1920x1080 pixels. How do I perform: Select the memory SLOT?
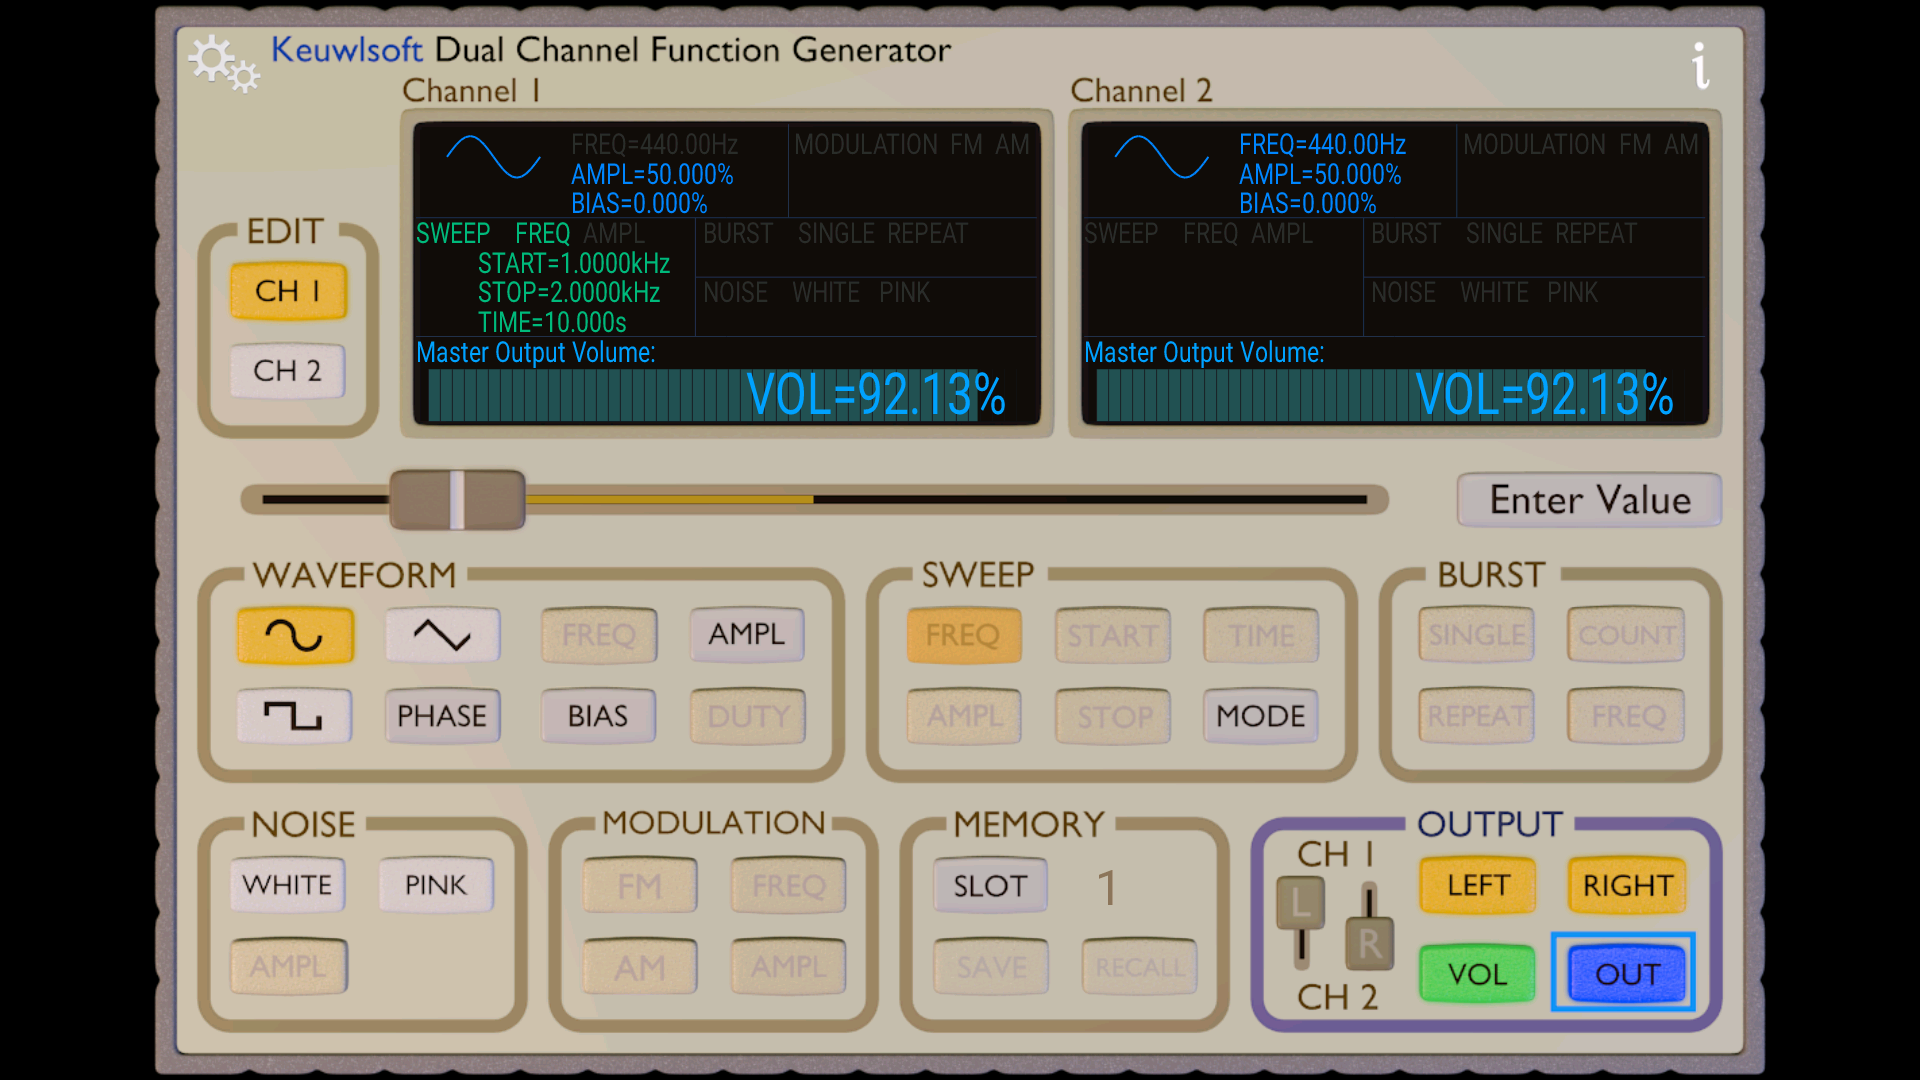click(989, 884)
